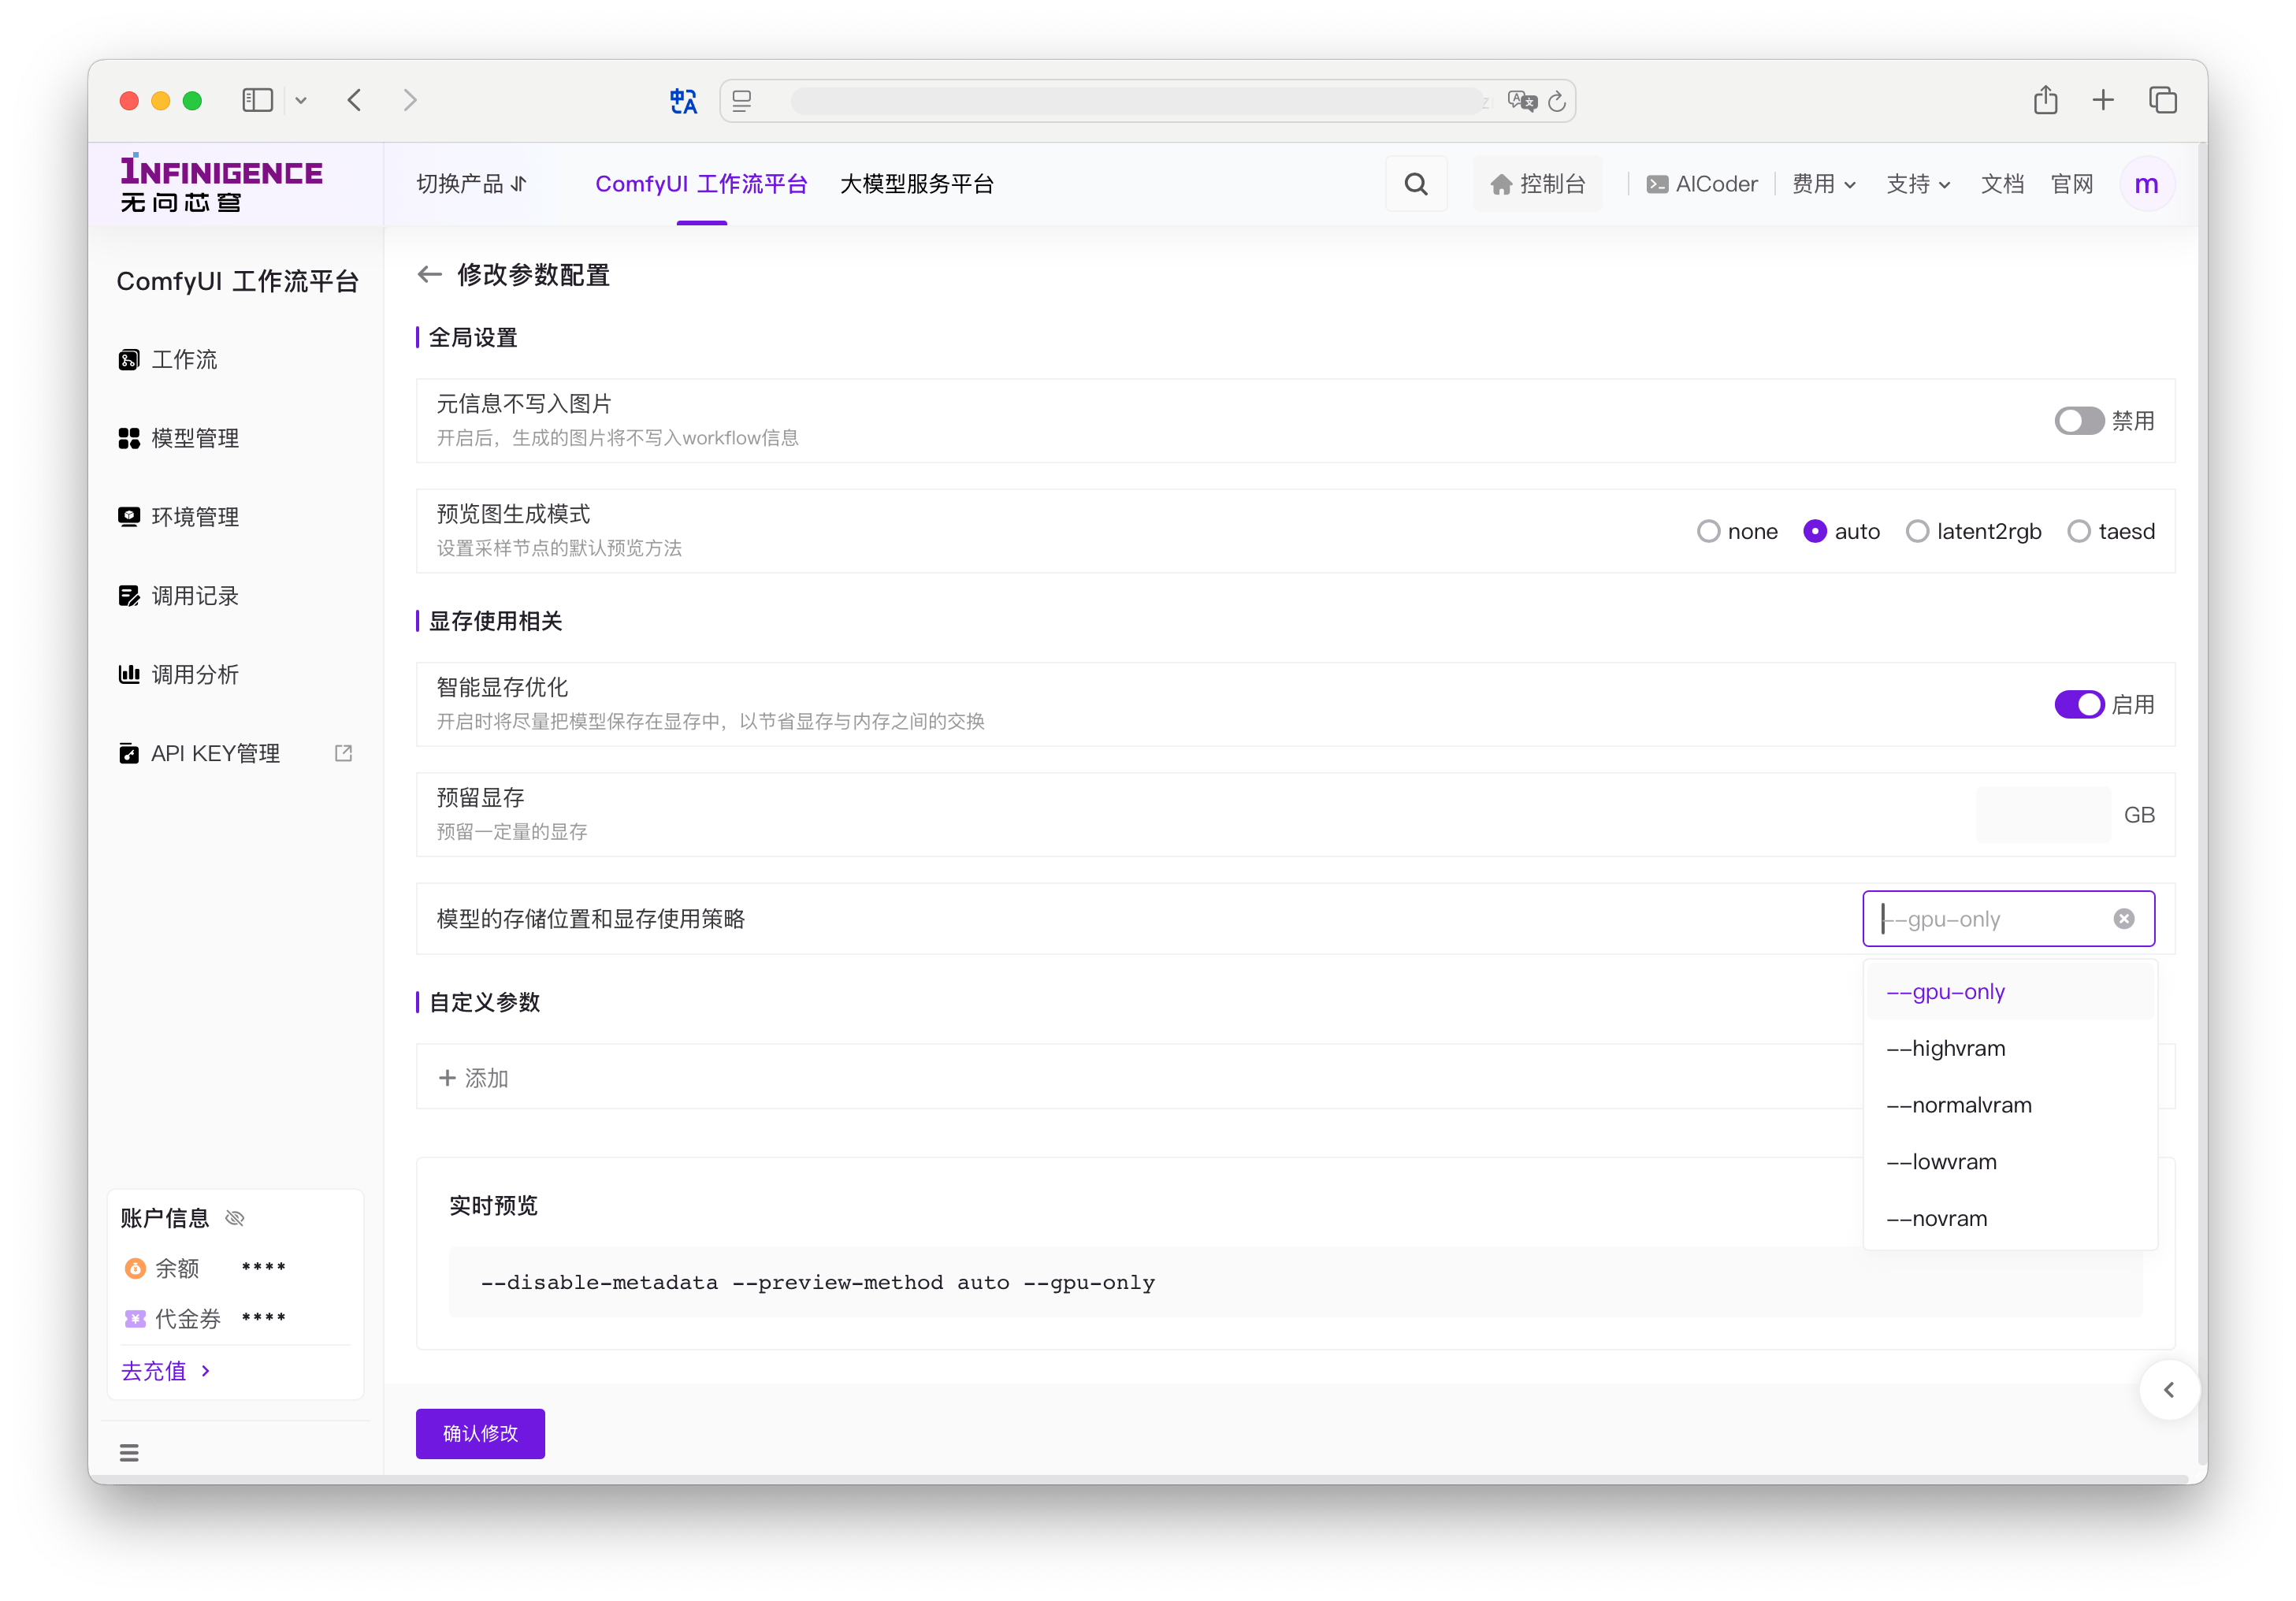This screenshot has height=1601, width=2296.
Task: Open the 控制台 console button
Action: [x=1537, y=184]
